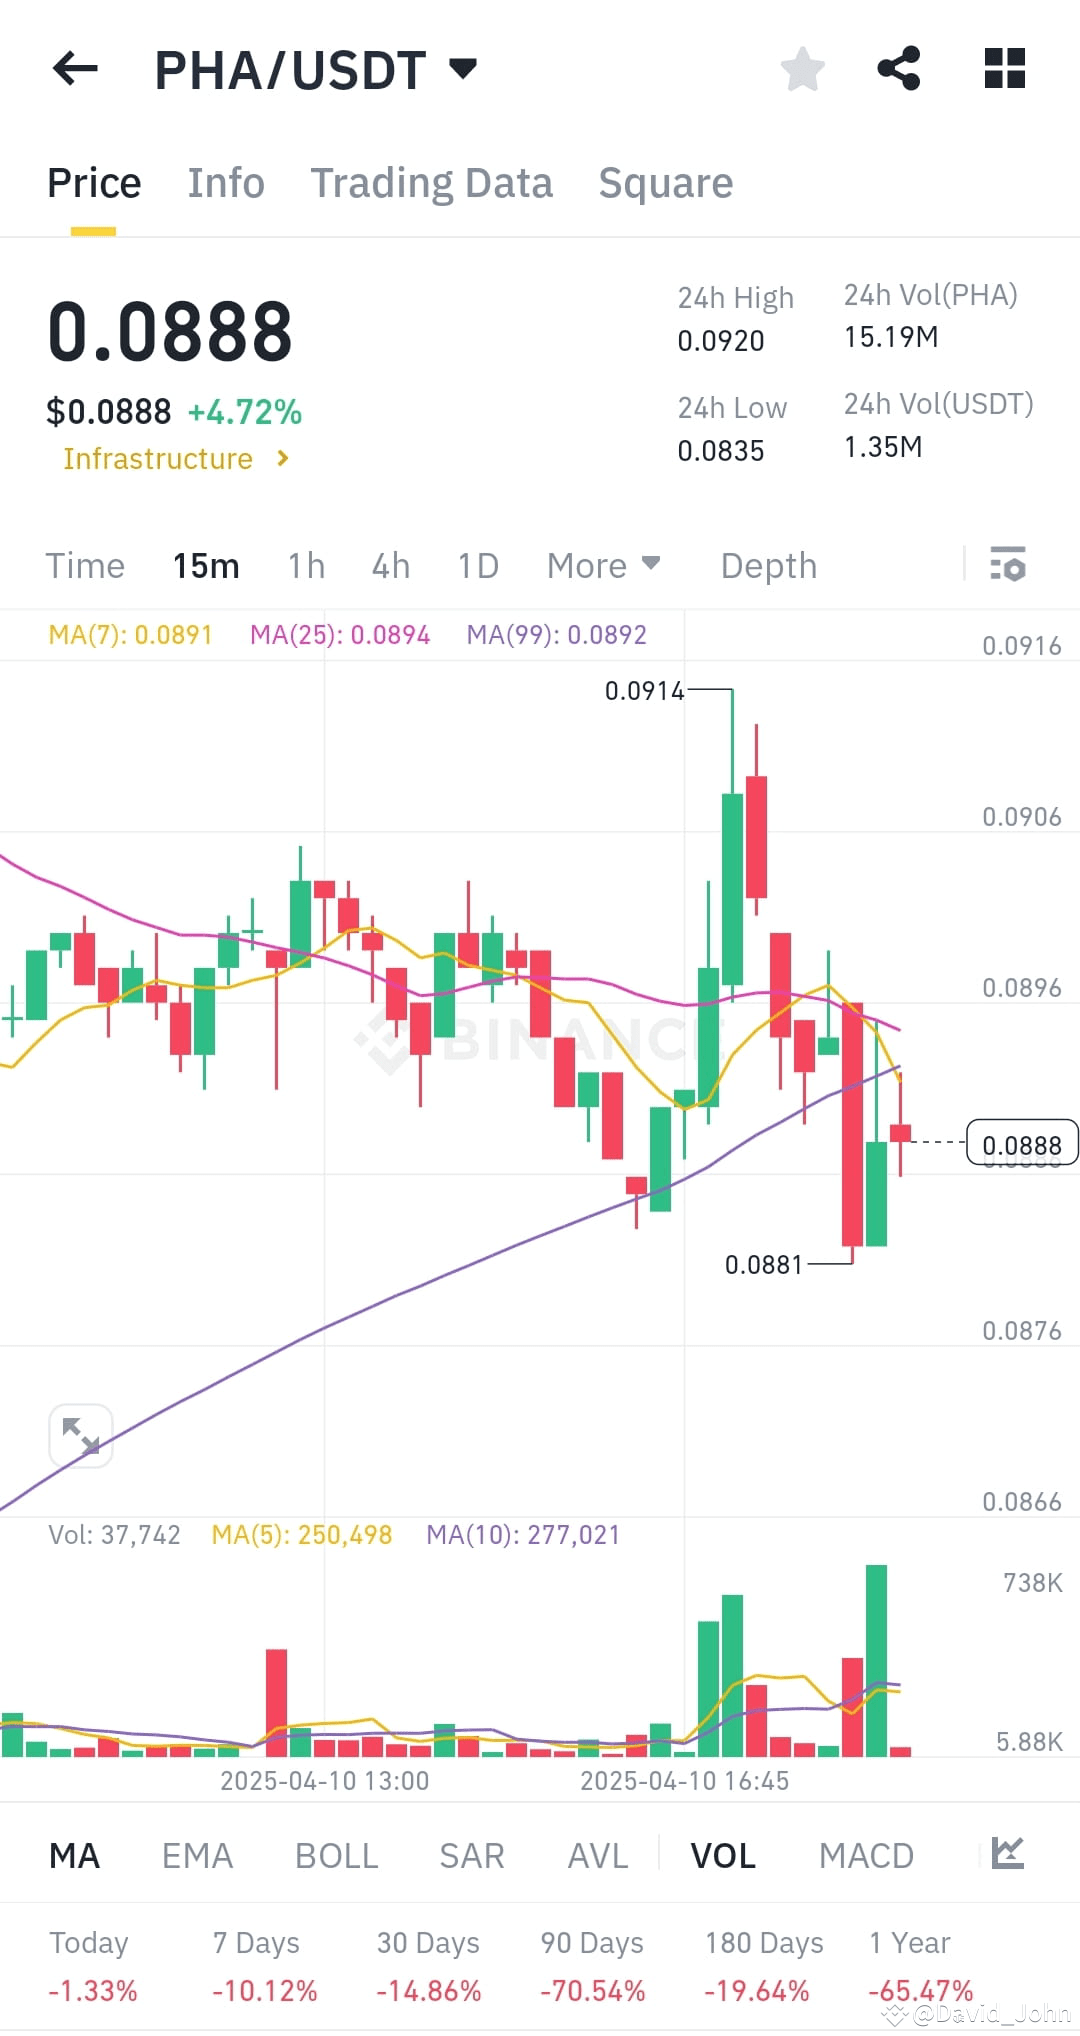The image size is (1080, 2036).
Task: Show the Depth view
Action: tap(768, 565)
